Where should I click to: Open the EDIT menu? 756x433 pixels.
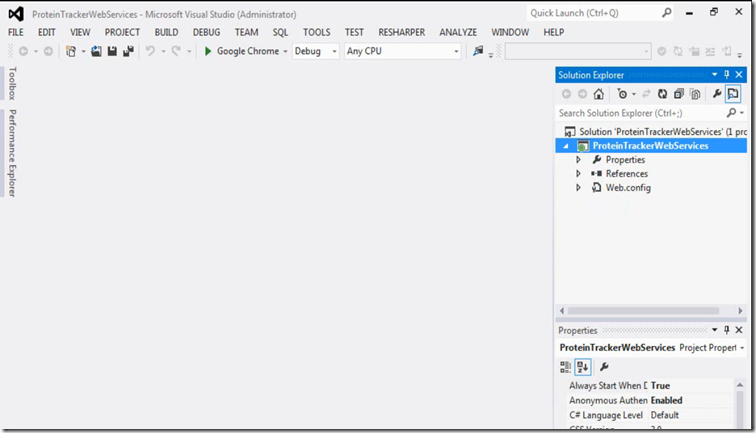[x=46, y=32]
